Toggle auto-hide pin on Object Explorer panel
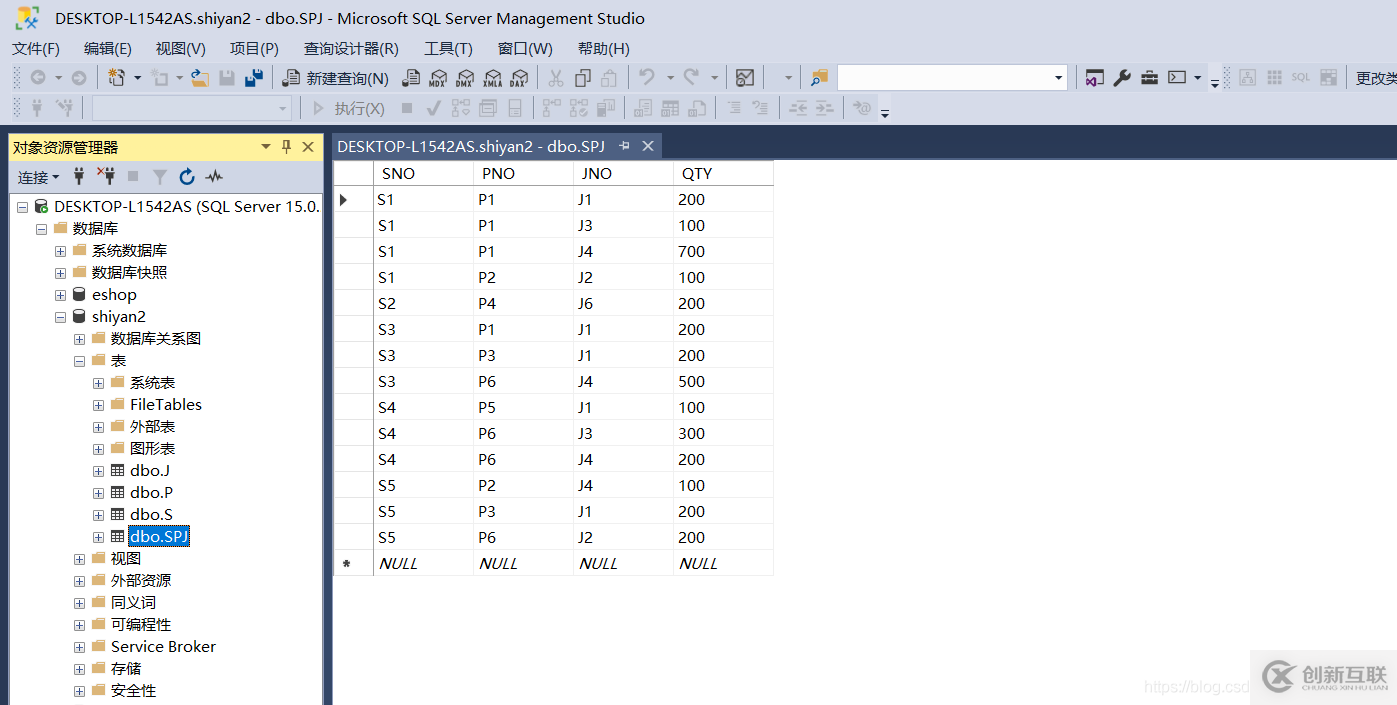Image resolution: width=1397 pixels, height=705 pixels. [x=286, y=146]
